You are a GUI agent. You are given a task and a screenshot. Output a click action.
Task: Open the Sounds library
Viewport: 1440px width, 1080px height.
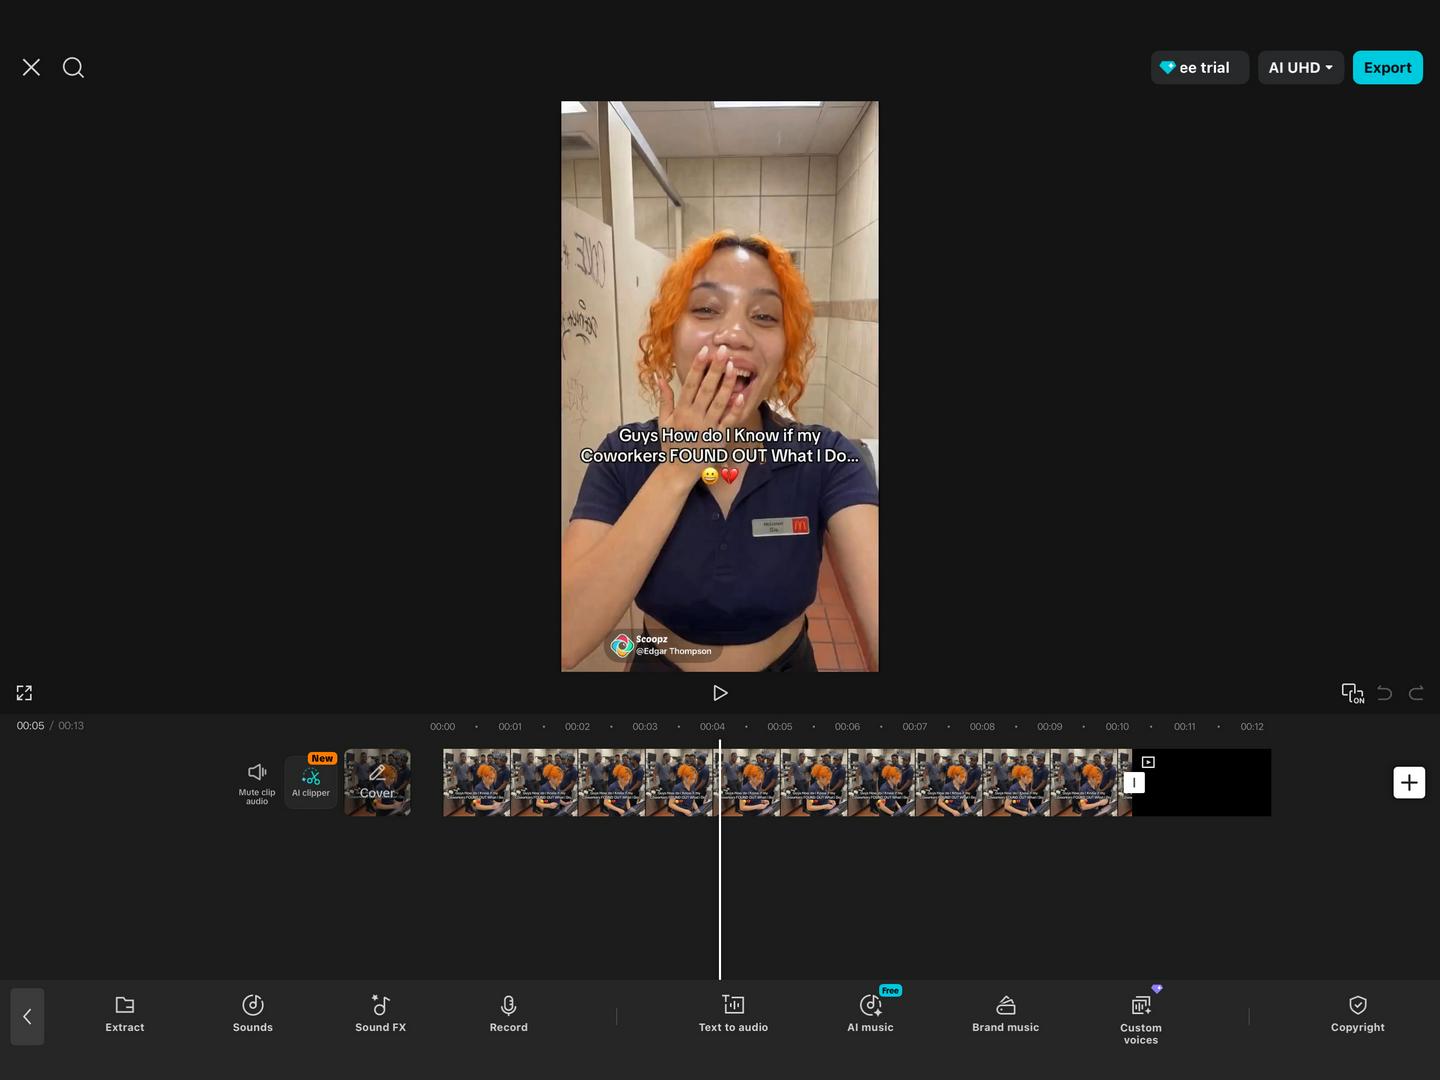pos(253,1013)
